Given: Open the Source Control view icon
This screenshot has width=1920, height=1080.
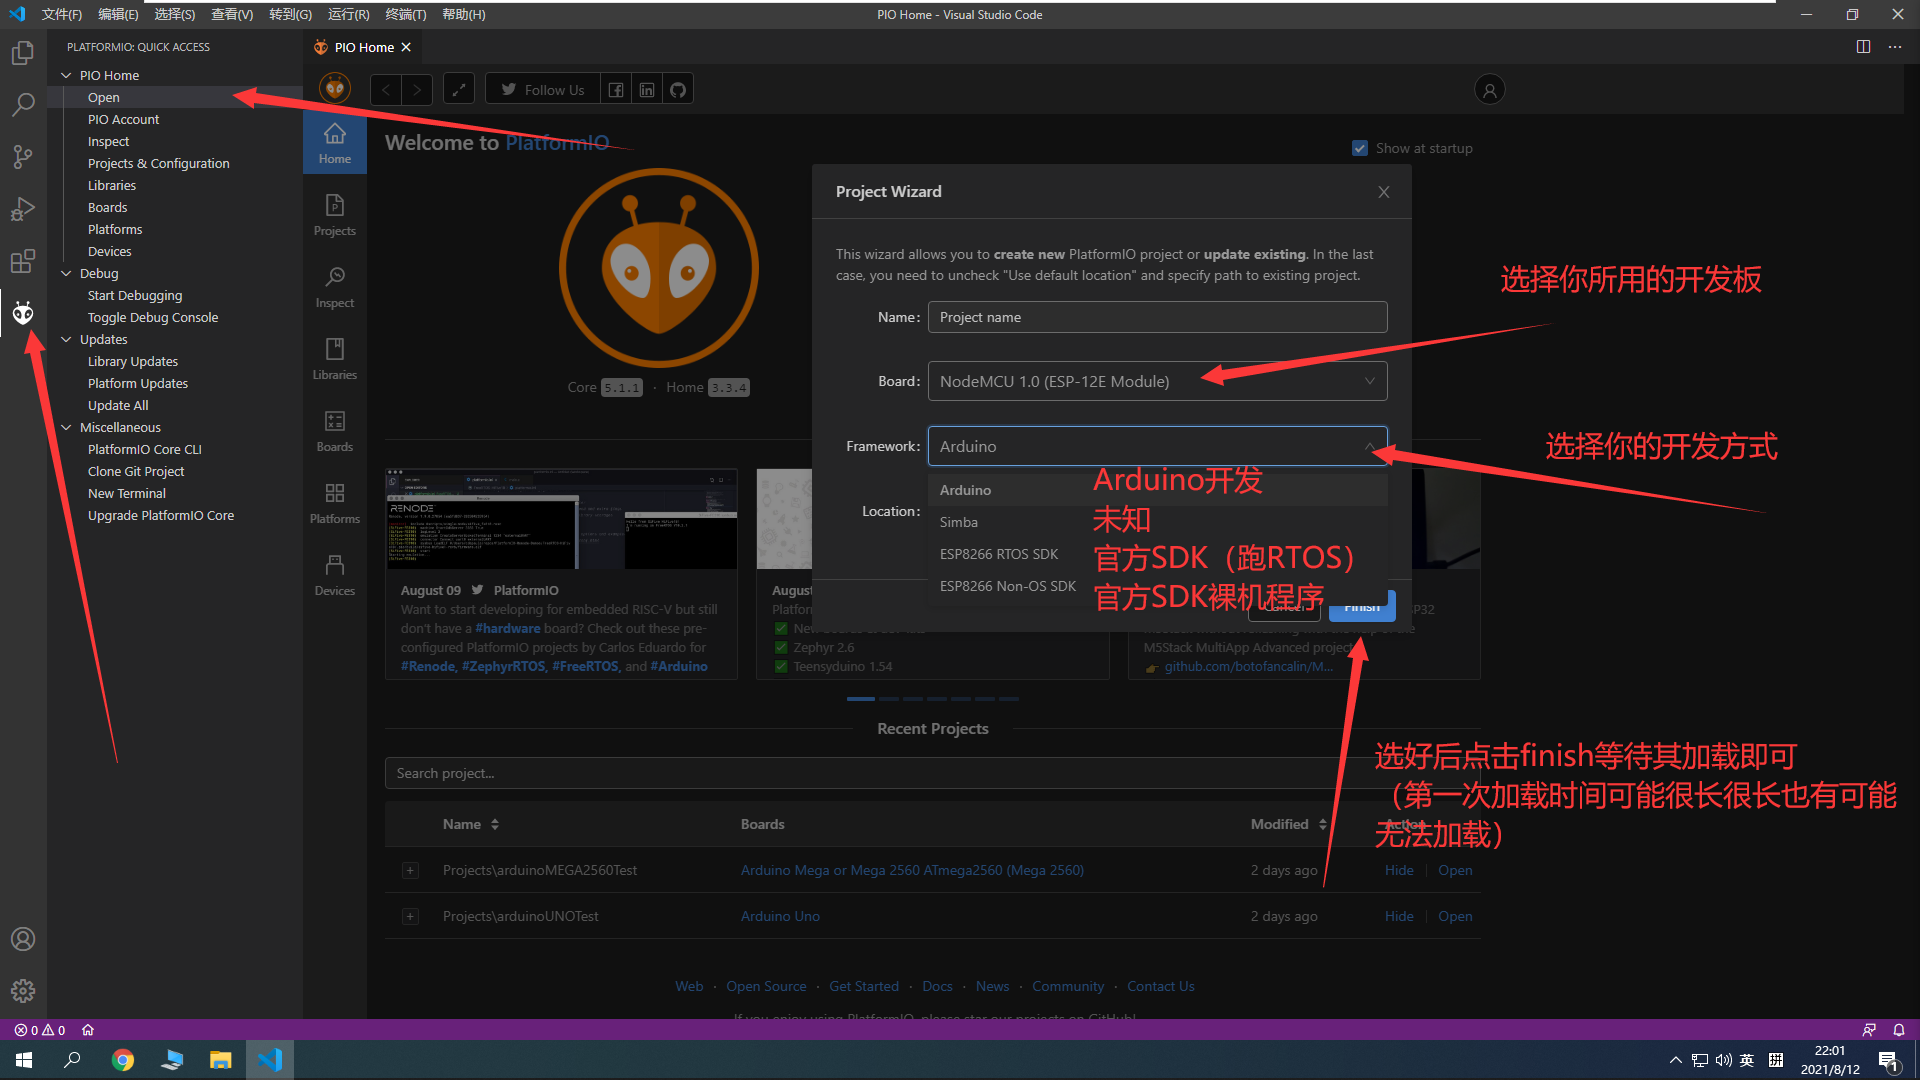Looking at the screenshot, I should [23, 157].
